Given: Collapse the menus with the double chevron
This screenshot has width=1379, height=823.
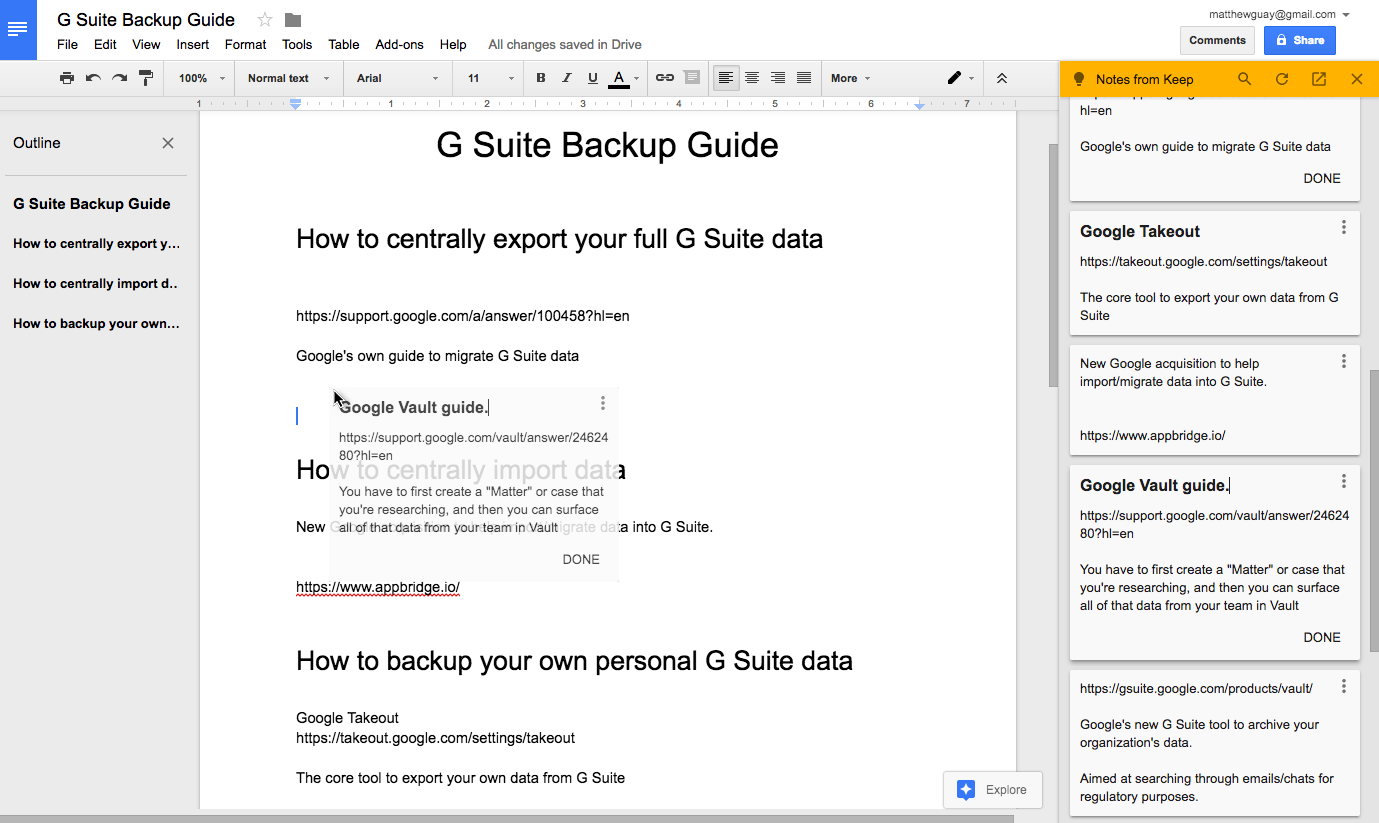Looking at the screenshot, I should pyautogui.click(x=1002, y=78).
